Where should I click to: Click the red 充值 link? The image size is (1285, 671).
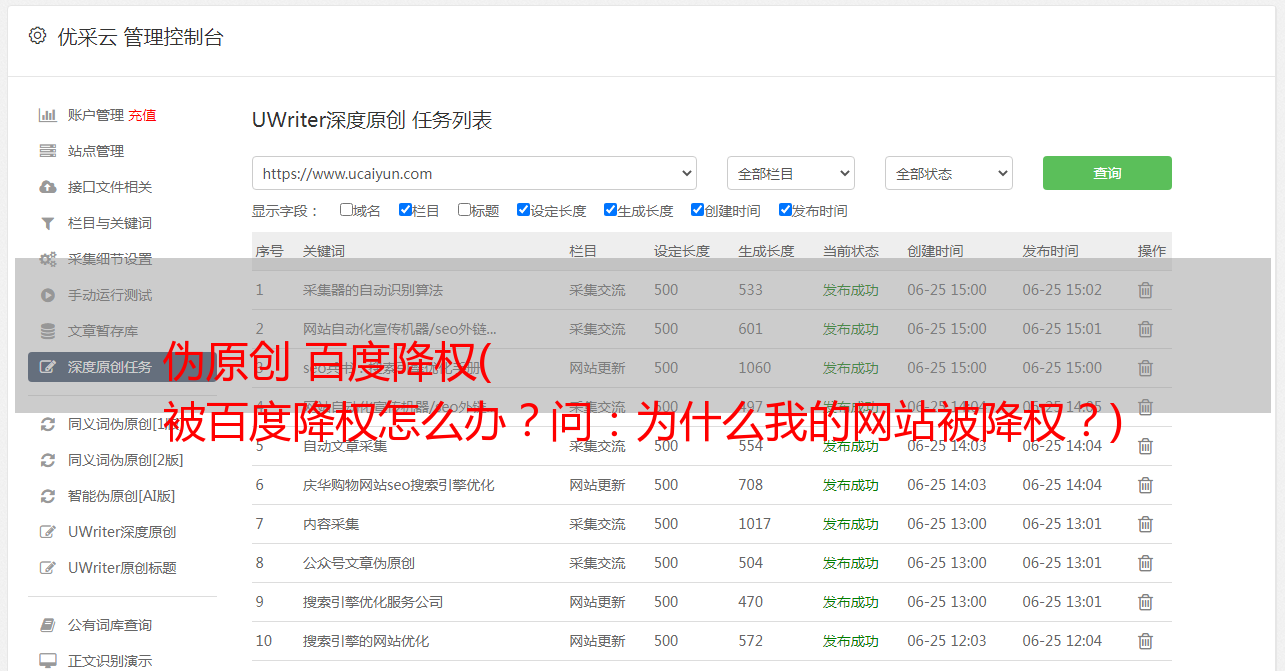pos(142,115)
